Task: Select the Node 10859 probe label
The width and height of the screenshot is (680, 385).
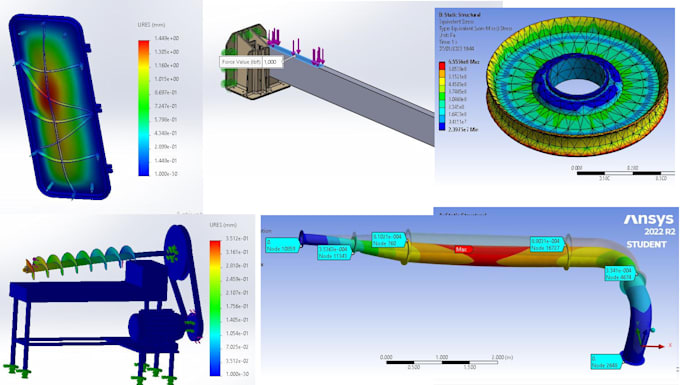Action: pos(281,246)
